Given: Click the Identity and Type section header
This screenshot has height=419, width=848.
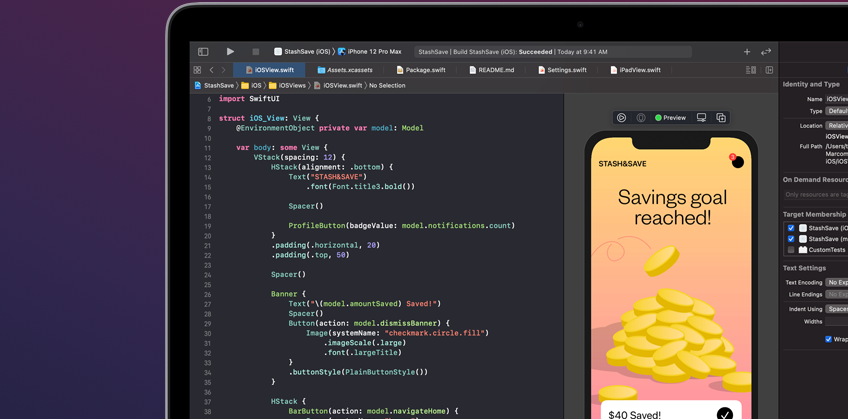Looking at the screenshot, I should click(x=811, y=84).
